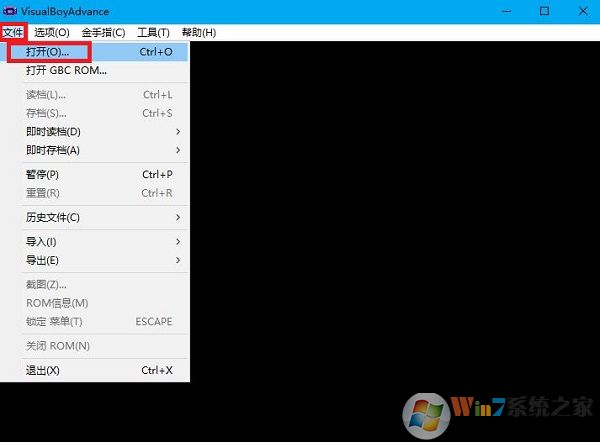600x442 pixels.
Task: Open the 帮助(H) menu
Action: tap(199, 33)
